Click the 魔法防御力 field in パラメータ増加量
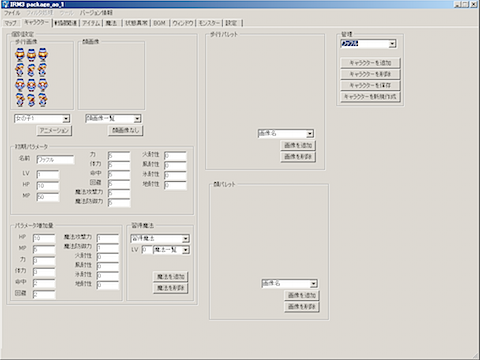This screenshot has height=360, width=480. [108, 248]
